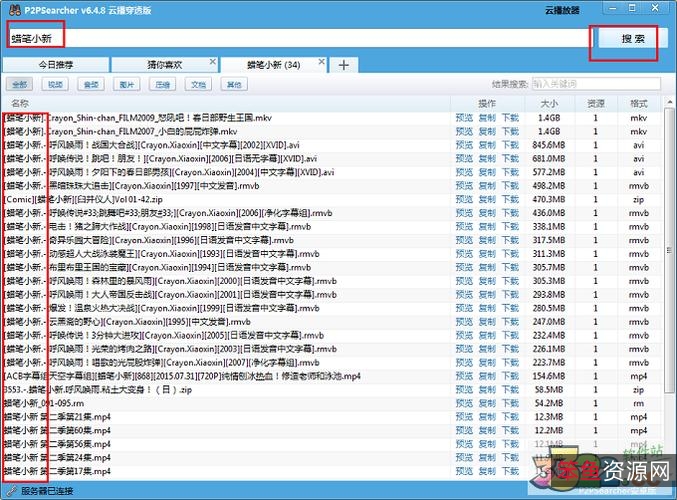Preview 蜡笔小新 第二季第17集.mp4
This screenshot has width=677, height=500.
[464, 471]
